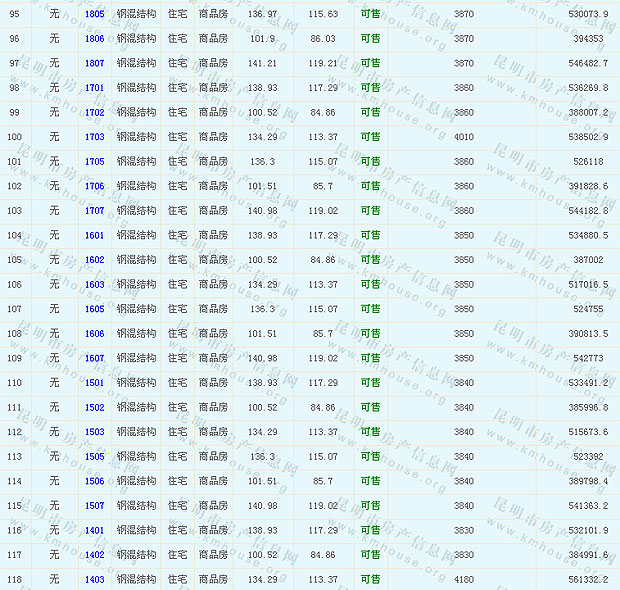This screenshot has height=590, width=620.
Task: View room 1403 details
Action: (x=94, y=579)
